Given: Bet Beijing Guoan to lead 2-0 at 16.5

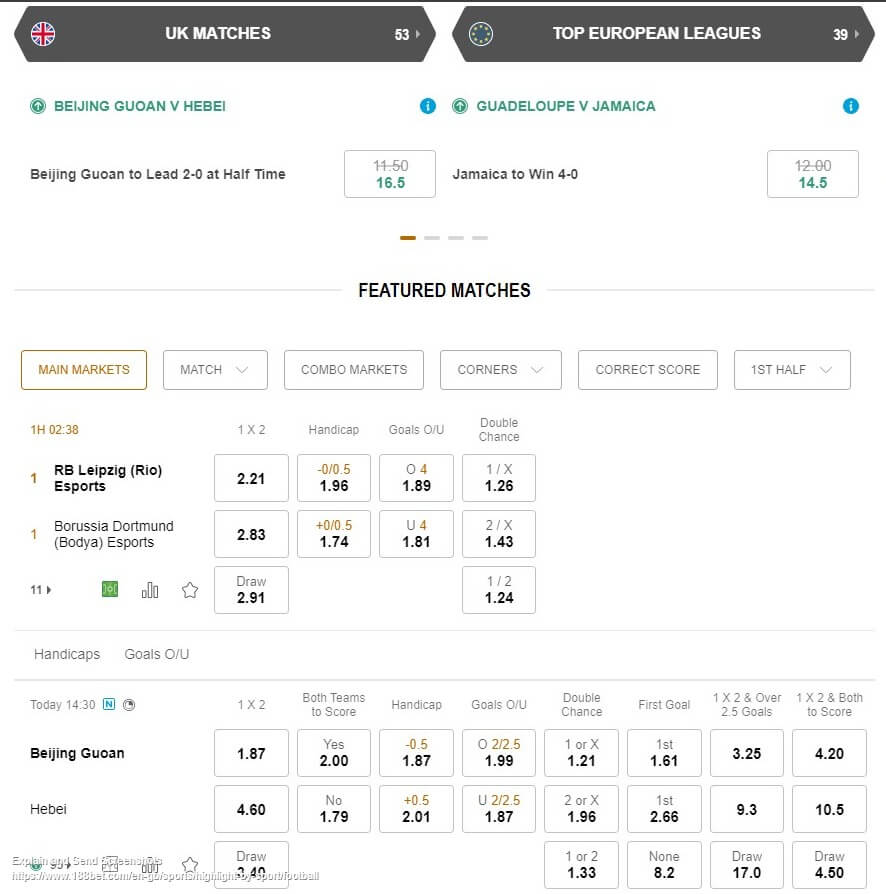Looking at the screenshot, I should (390, 174).
